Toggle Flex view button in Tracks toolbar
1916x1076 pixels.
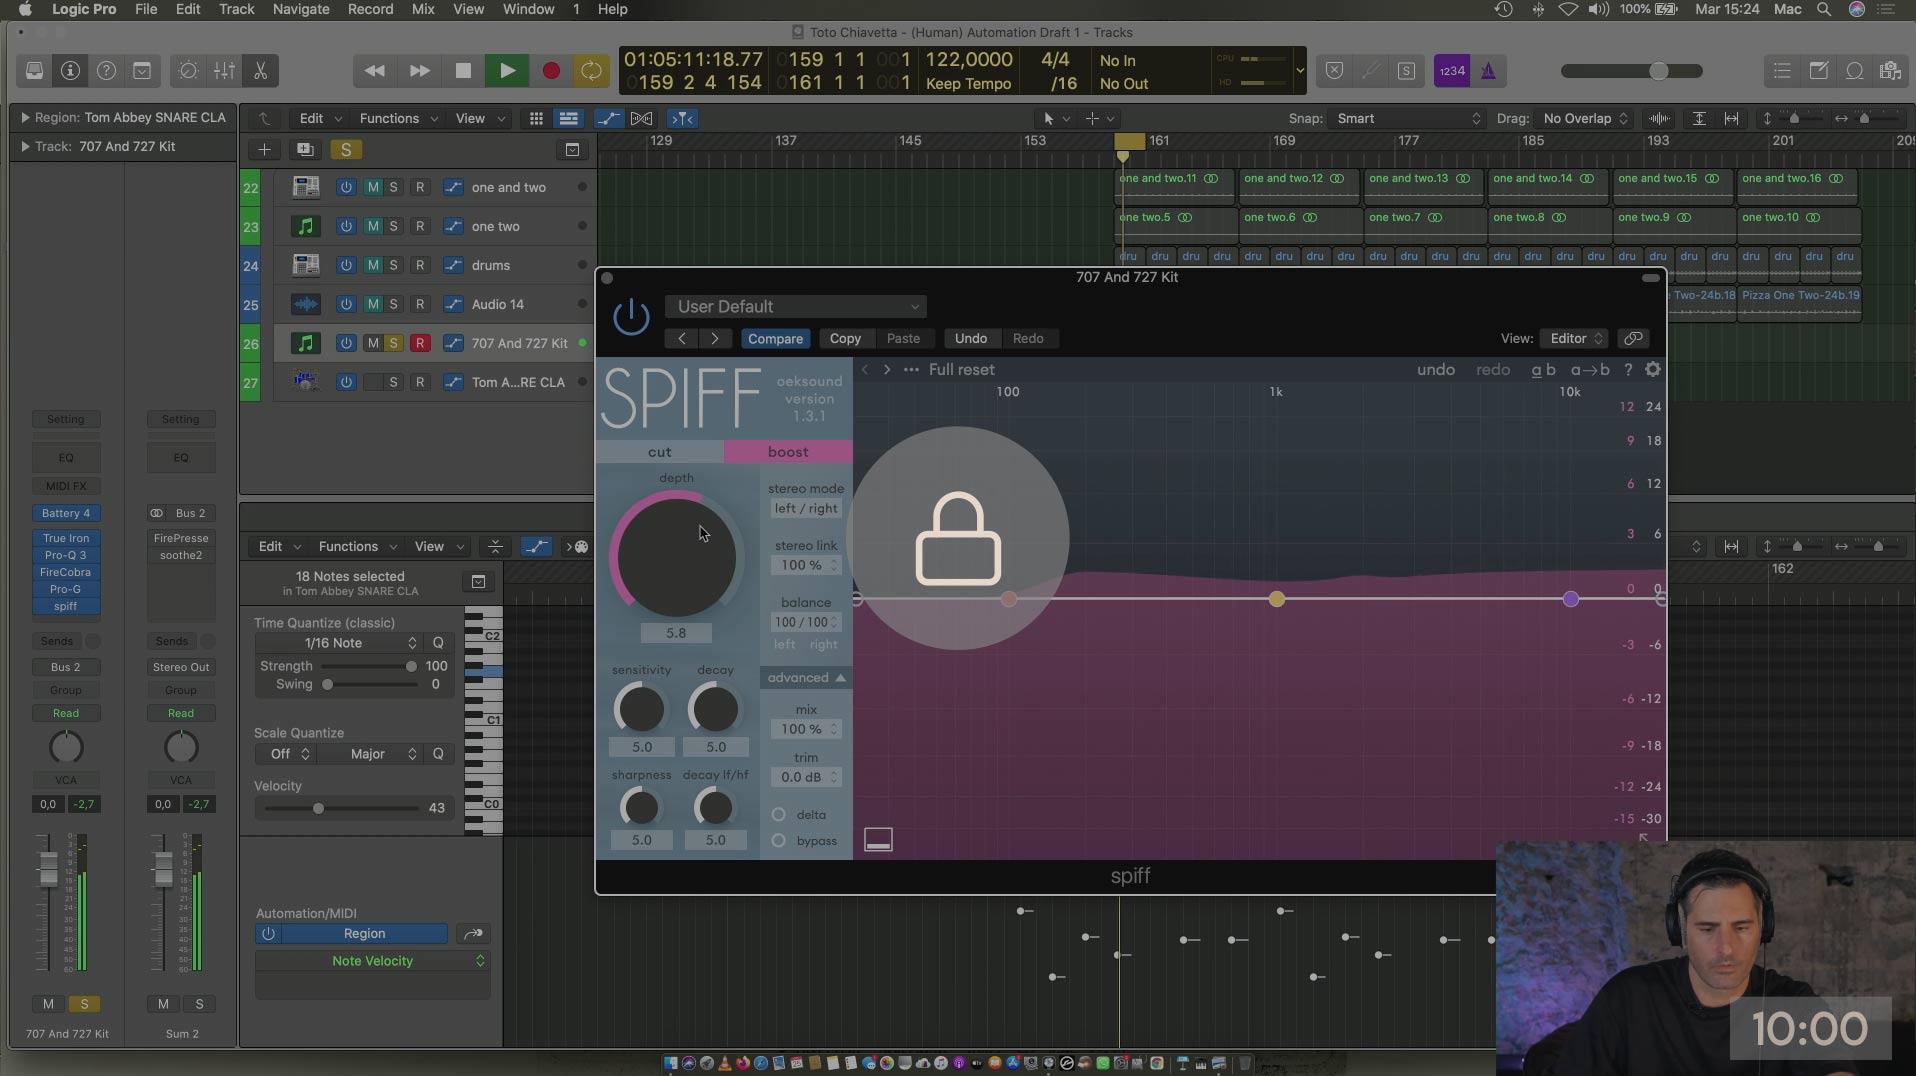(642, 118)
